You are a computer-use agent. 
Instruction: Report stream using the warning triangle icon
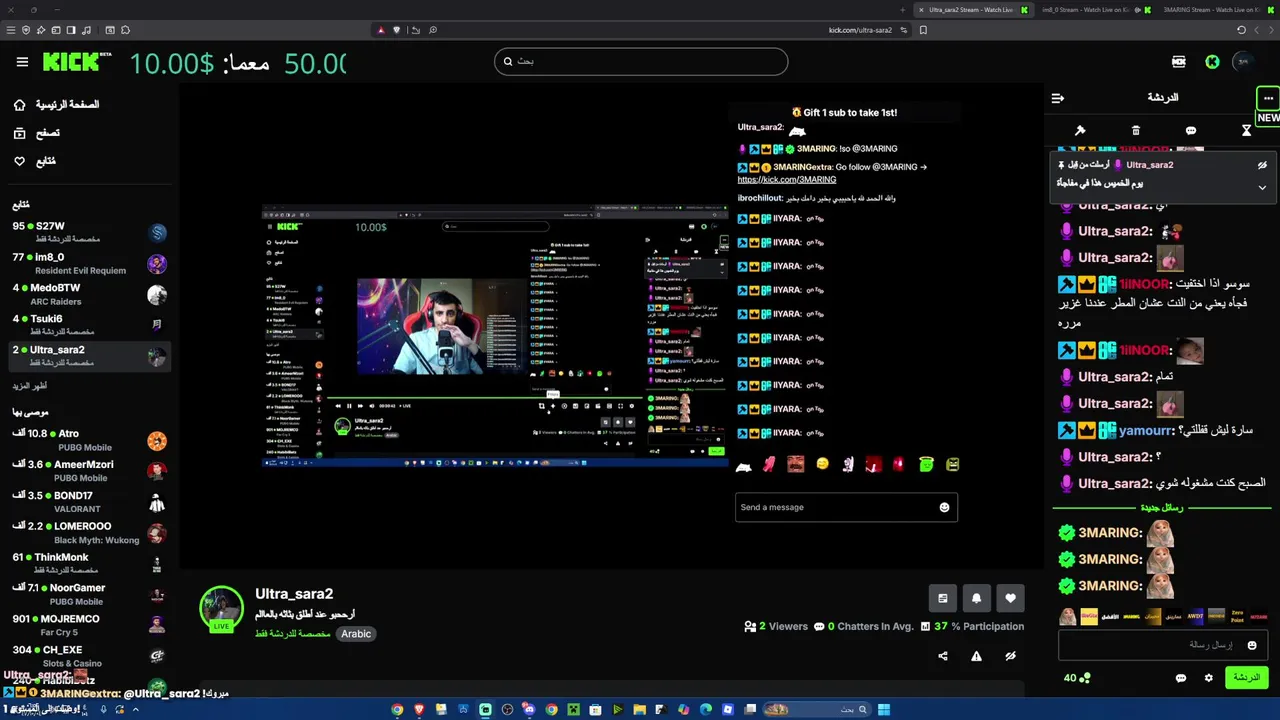(976, 656)
